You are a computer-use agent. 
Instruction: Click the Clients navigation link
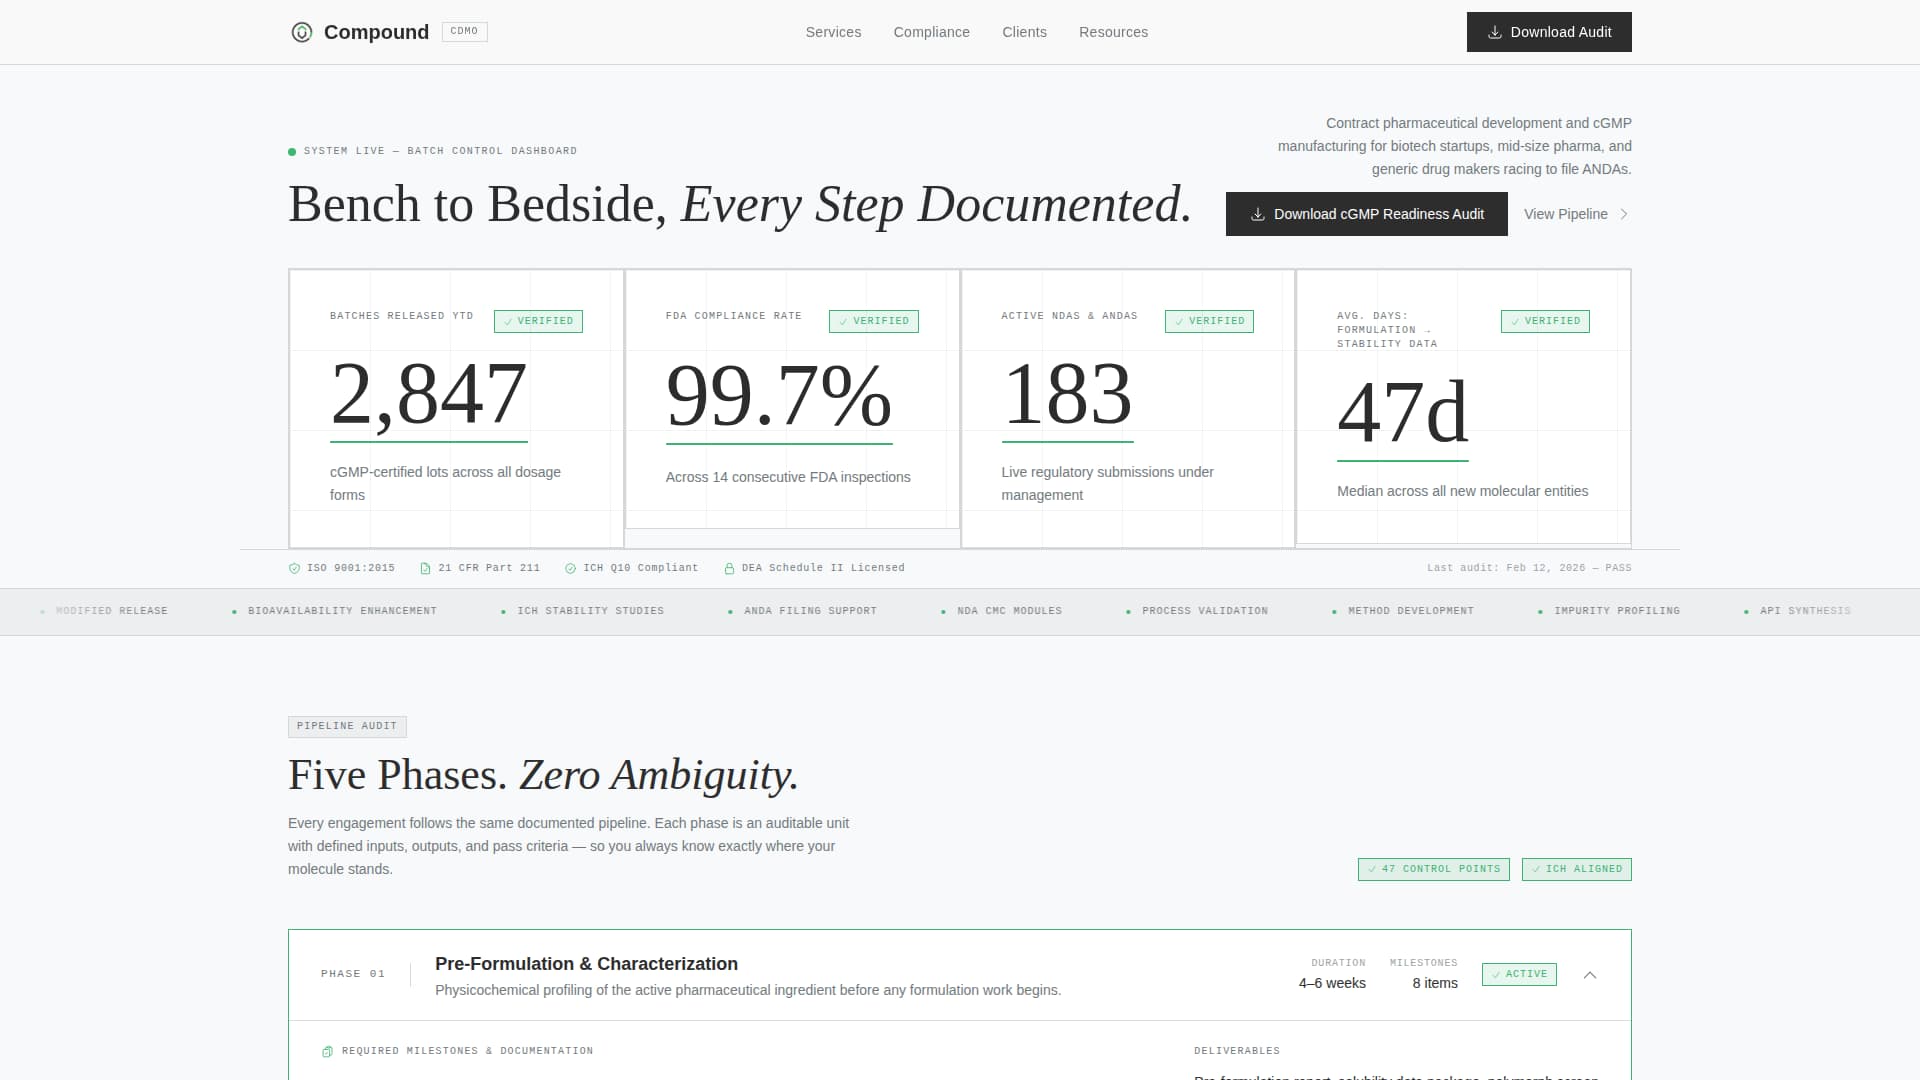tap(1024, 32)
